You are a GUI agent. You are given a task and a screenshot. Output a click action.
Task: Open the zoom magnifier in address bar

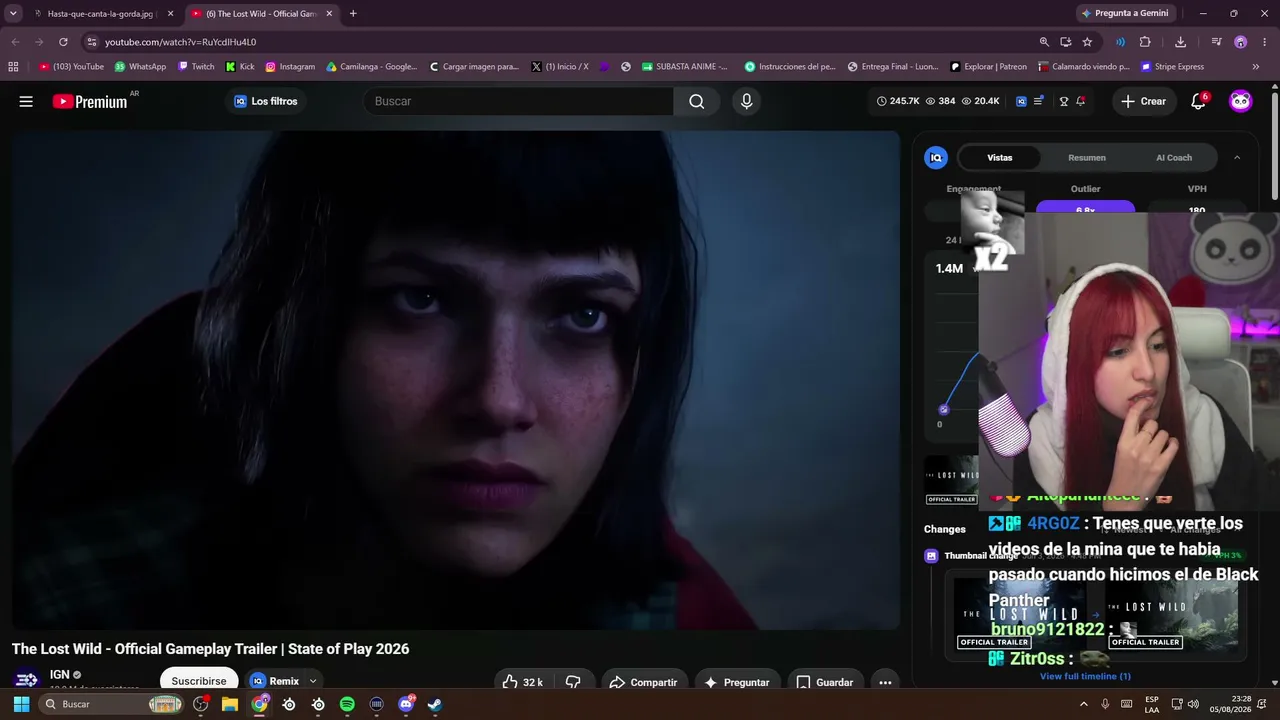click(1044, 42)
